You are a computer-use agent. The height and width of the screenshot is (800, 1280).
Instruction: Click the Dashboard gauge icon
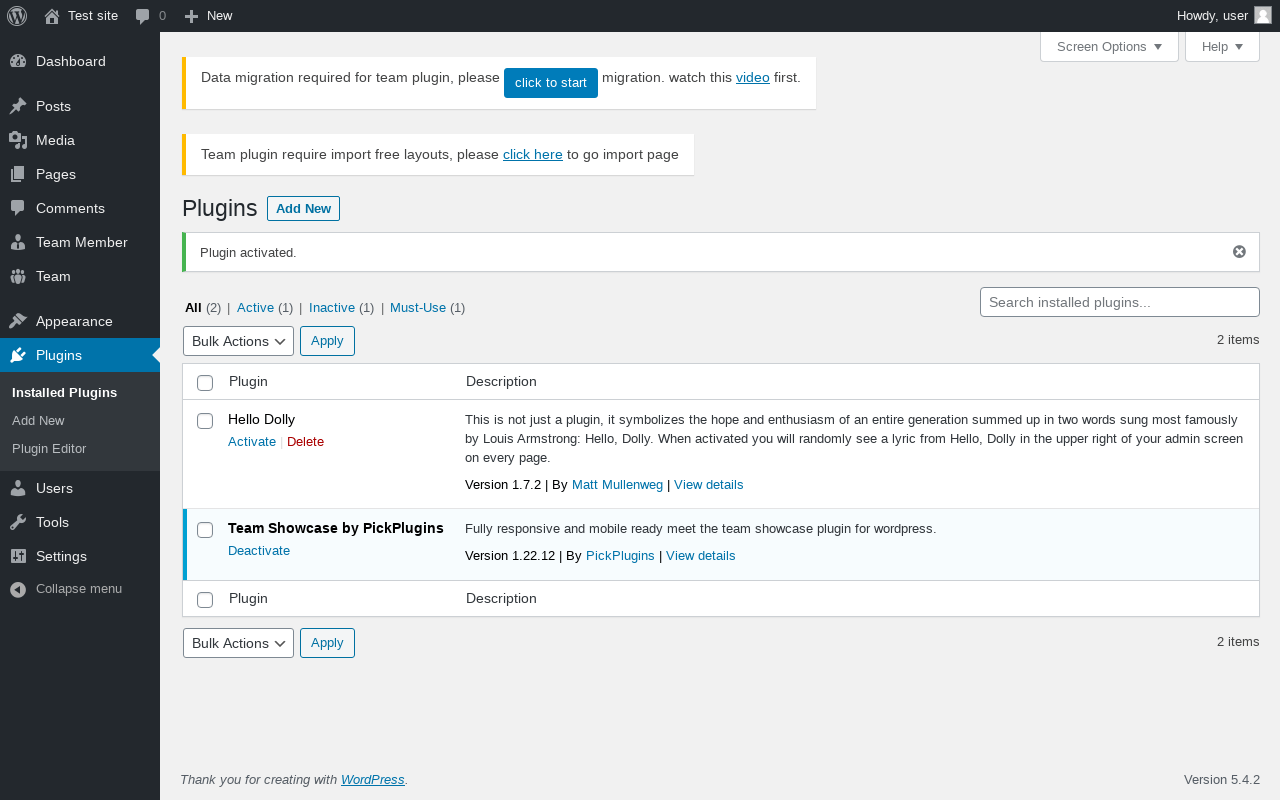tap(18, 61)
